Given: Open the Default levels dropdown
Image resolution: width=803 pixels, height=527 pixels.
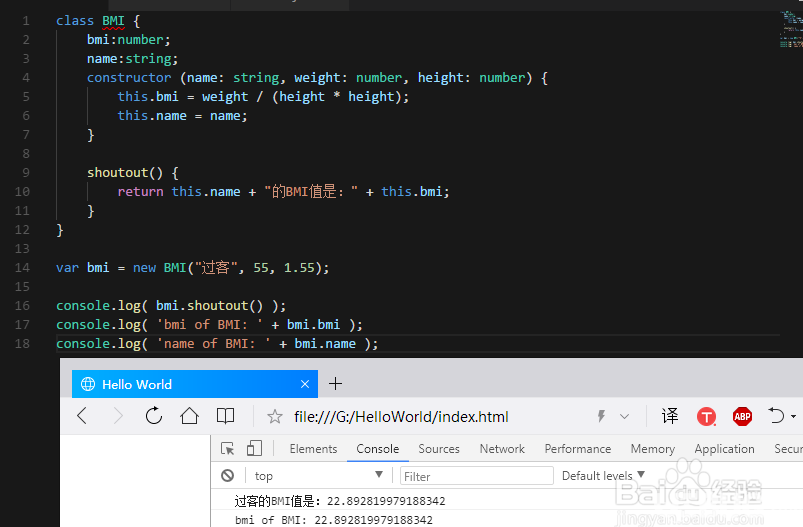Looking at the screenshot, I should pos(603,476).
